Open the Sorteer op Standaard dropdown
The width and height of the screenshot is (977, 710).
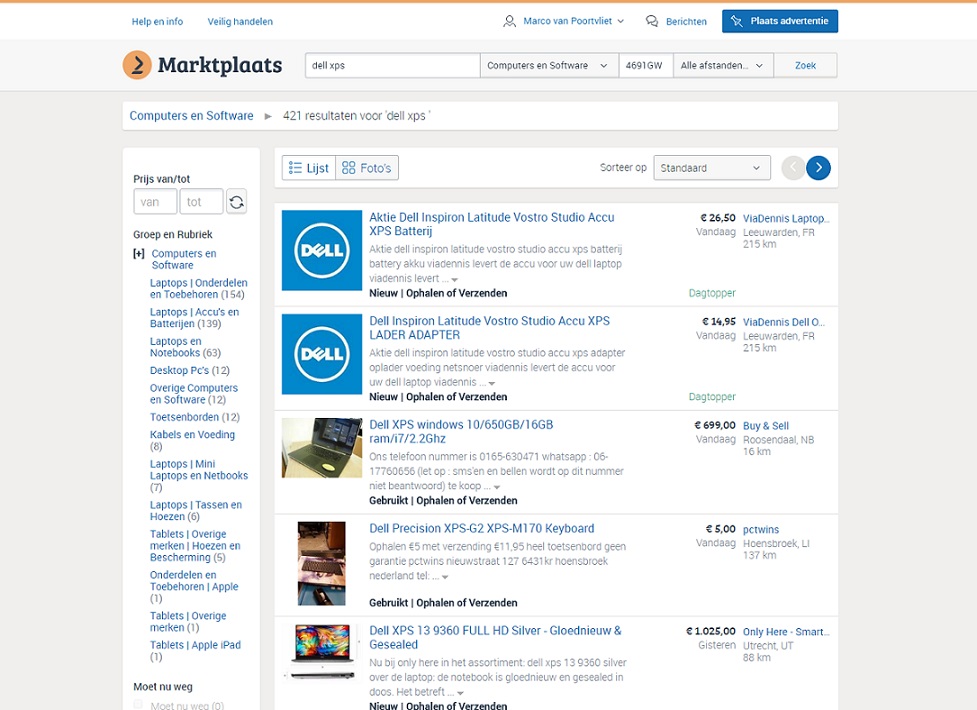pos(712,168)
